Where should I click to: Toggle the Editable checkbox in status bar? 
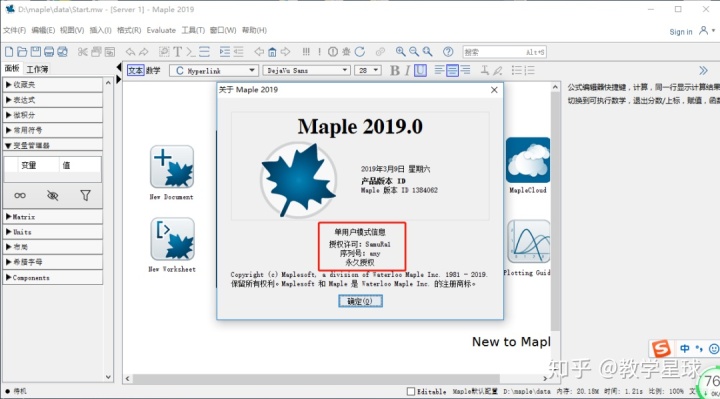411,391
